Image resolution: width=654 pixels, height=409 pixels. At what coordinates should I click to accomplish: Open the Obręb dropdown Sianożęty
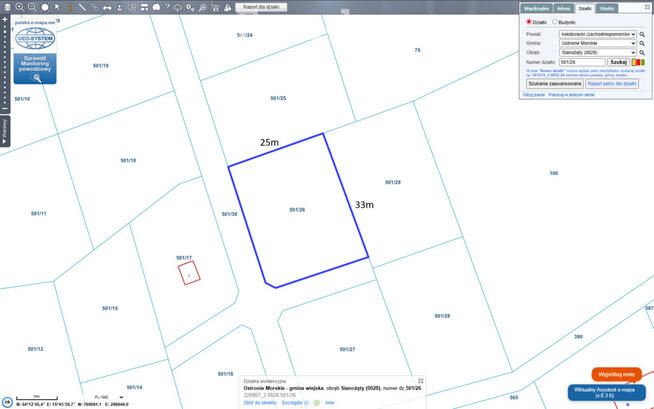coord(597,53)
